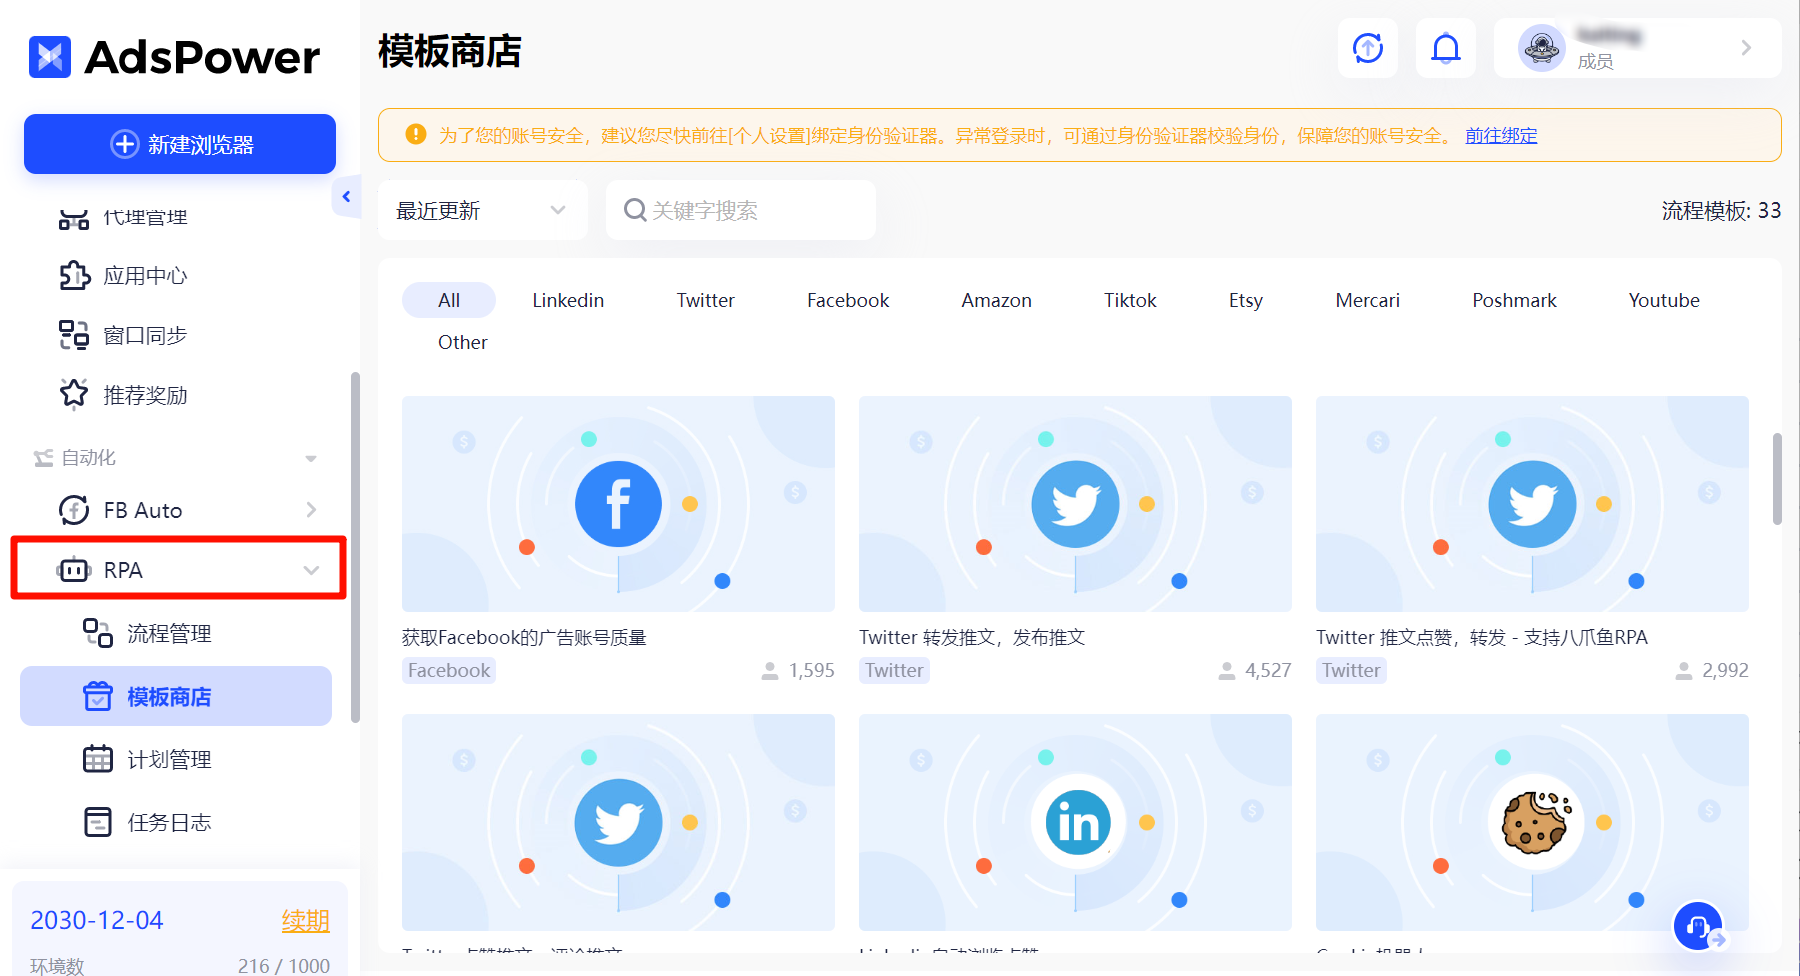Open 应用中心 in the sidebar
The image size is (1800, 976).
145,276
